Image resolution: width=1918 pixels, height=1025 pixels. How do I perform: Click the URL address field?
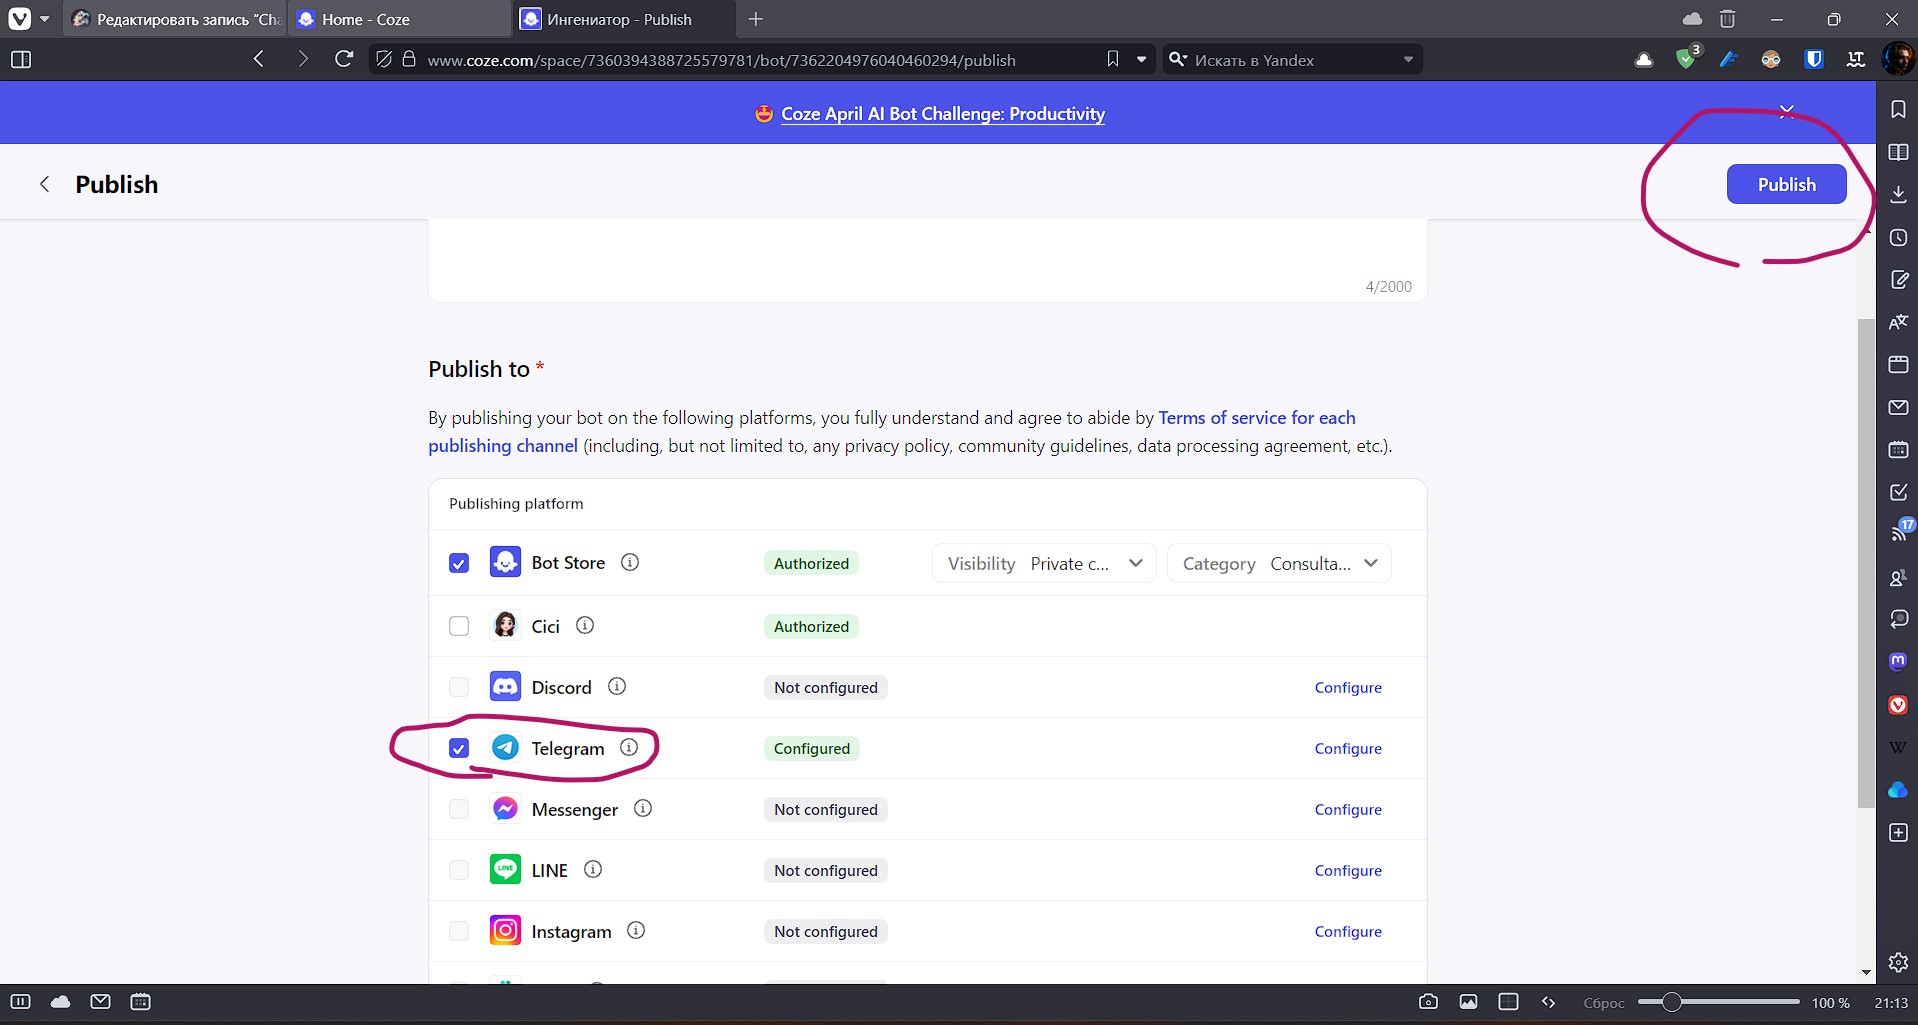coord(721,60)
